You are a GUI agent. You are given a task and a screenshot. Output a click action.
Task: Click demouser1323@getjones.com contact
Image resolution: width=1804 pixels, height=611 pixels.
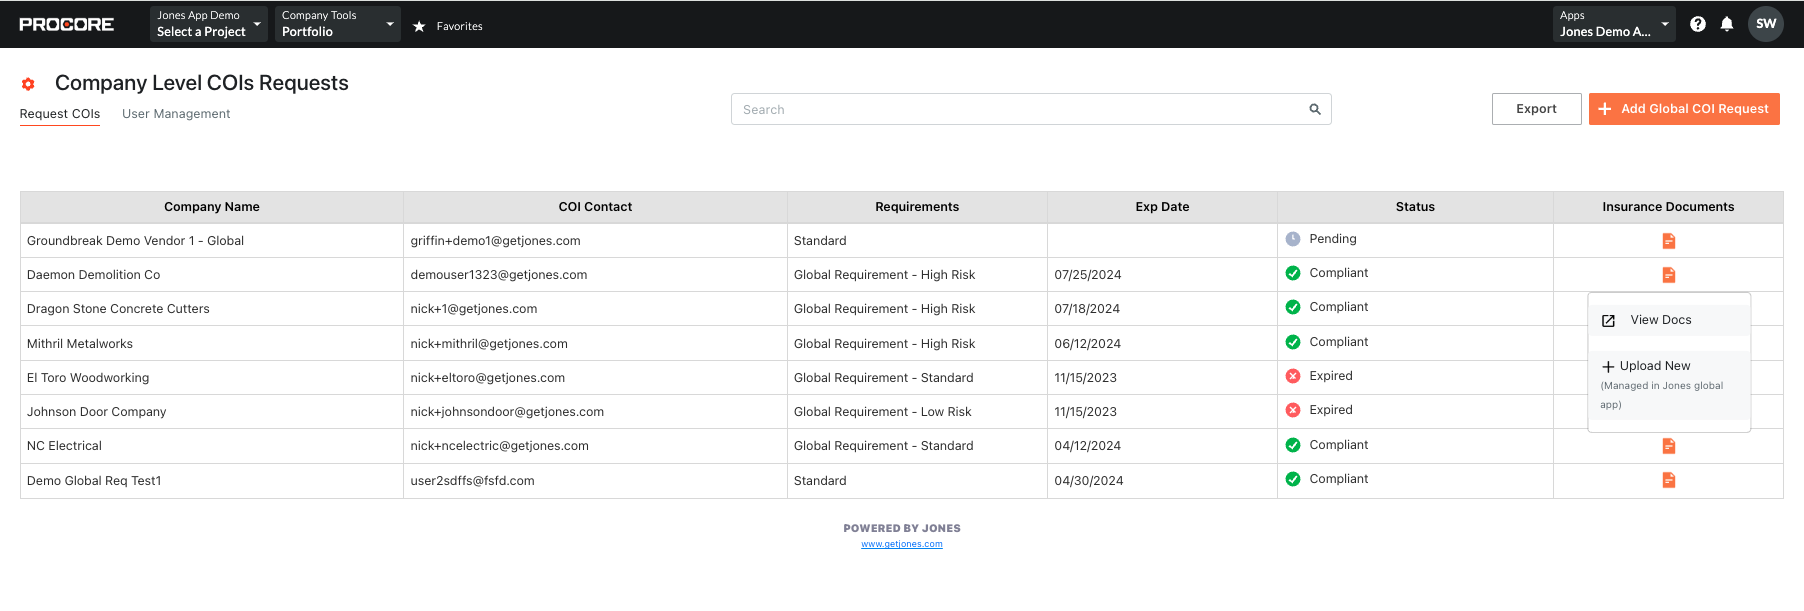pos(499,275)
